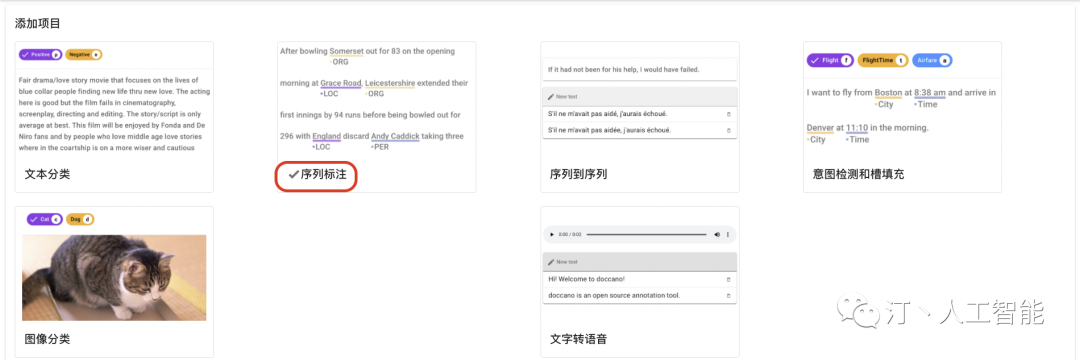The height and width of the screenshot is (360, 1080).
Task: Mute the audio player volume speaker icon
Action: (x=717, y=235)
